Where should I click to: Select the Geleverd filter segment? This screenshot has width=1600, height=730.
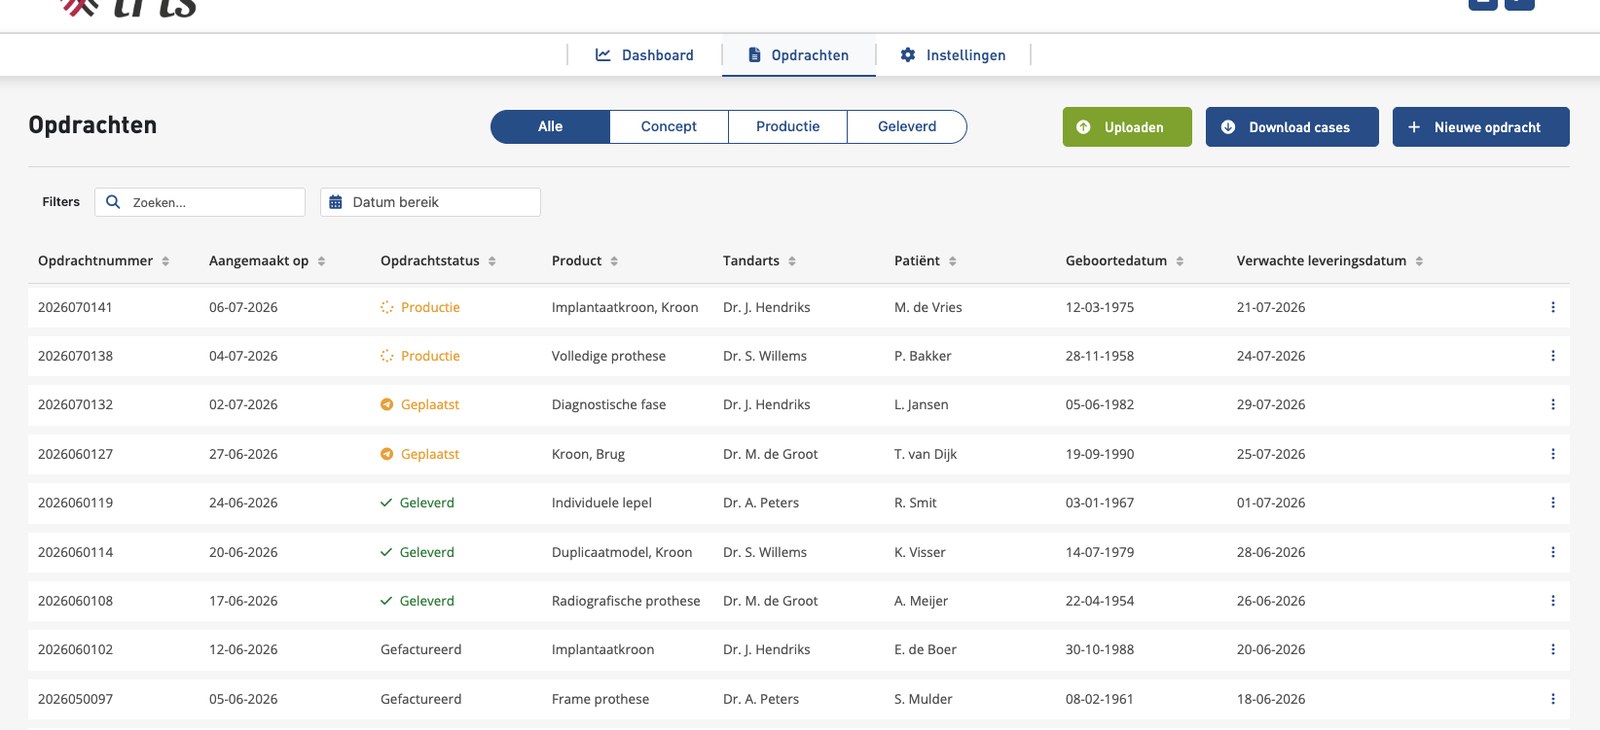point(907,127)
